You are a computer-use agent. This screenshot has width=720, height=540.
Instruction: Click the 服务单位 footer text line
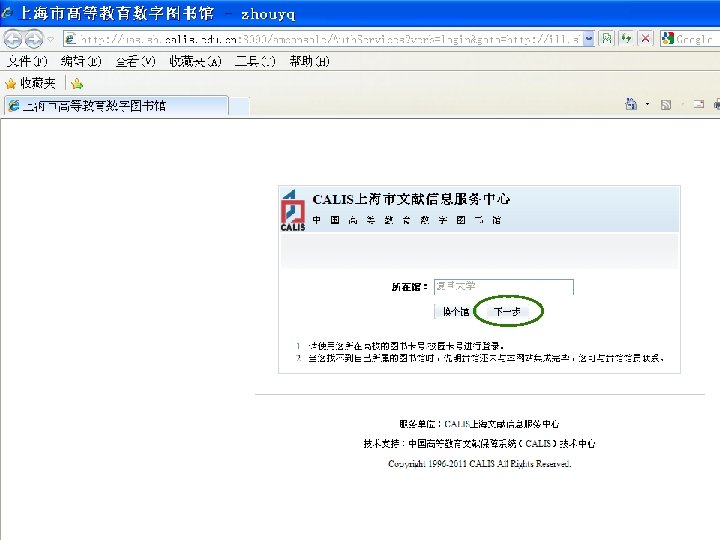point(479,424)
